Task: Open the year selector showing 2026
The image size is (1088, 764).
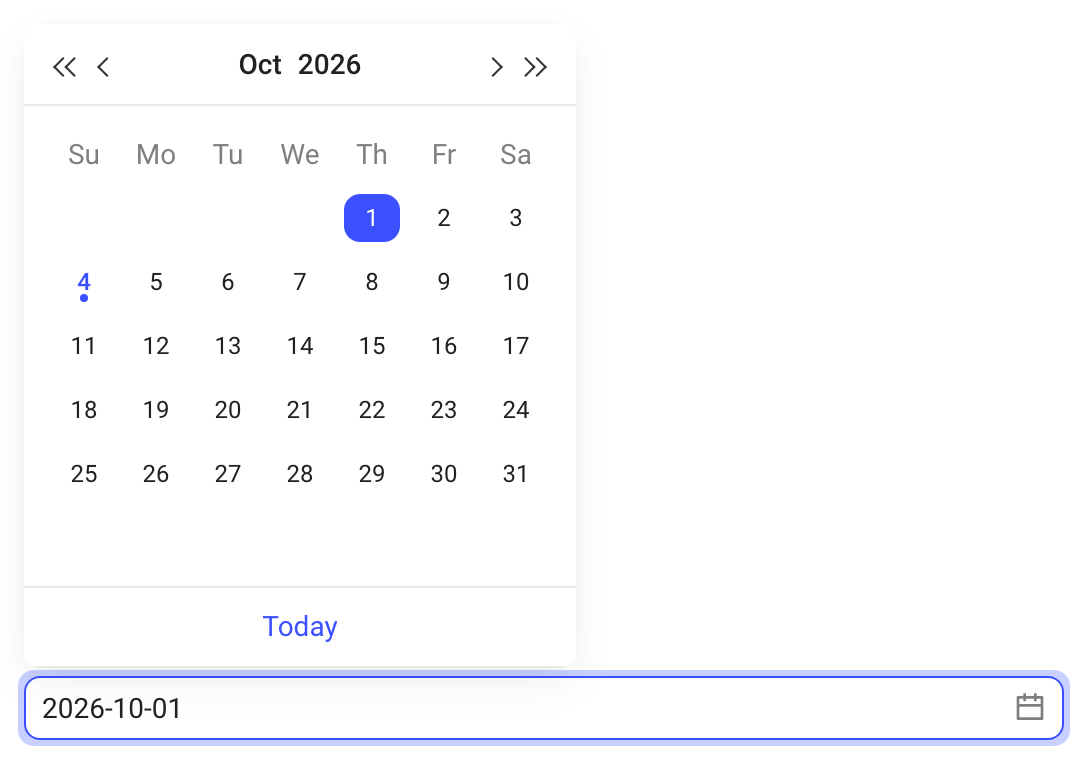Action: tap(330, 65)
